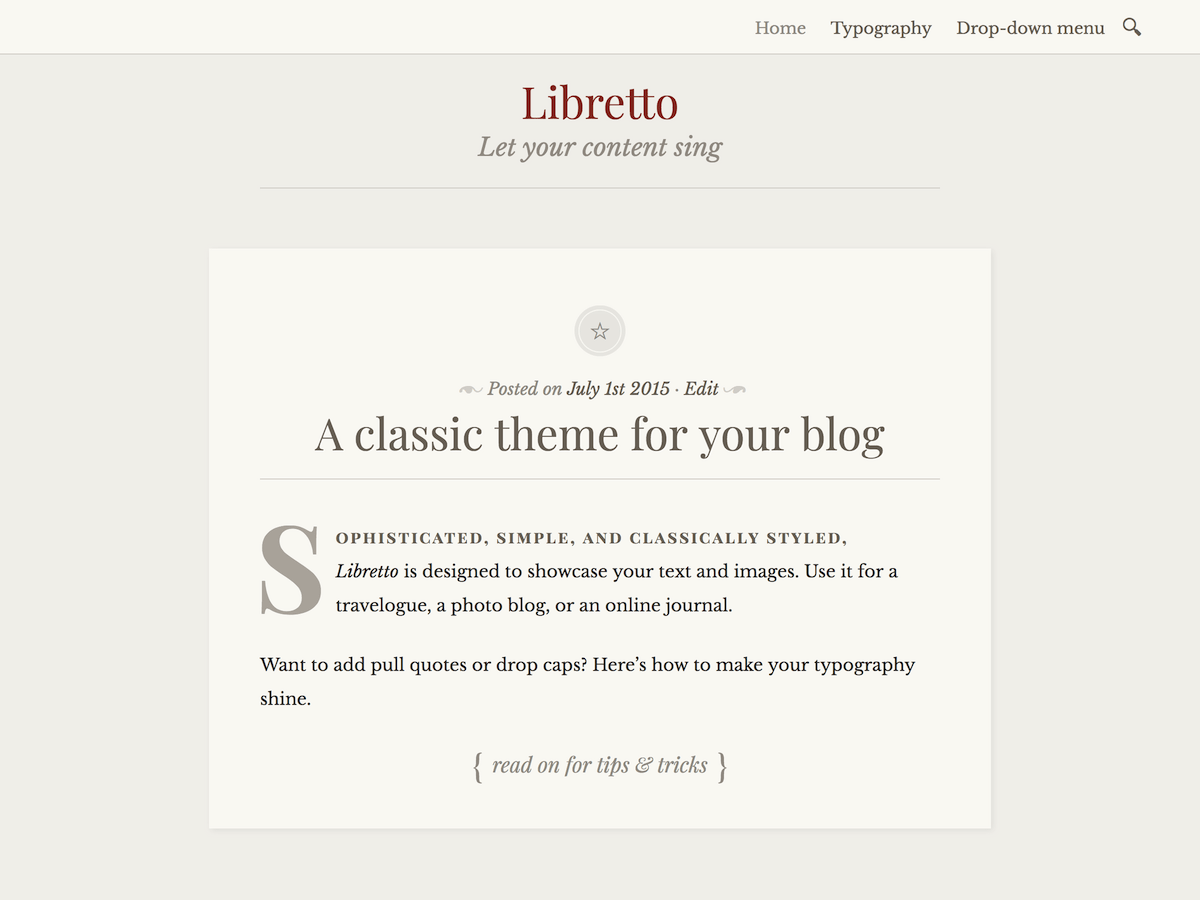Click the tagline "Let your content sing"

click(x=600, y=148)
